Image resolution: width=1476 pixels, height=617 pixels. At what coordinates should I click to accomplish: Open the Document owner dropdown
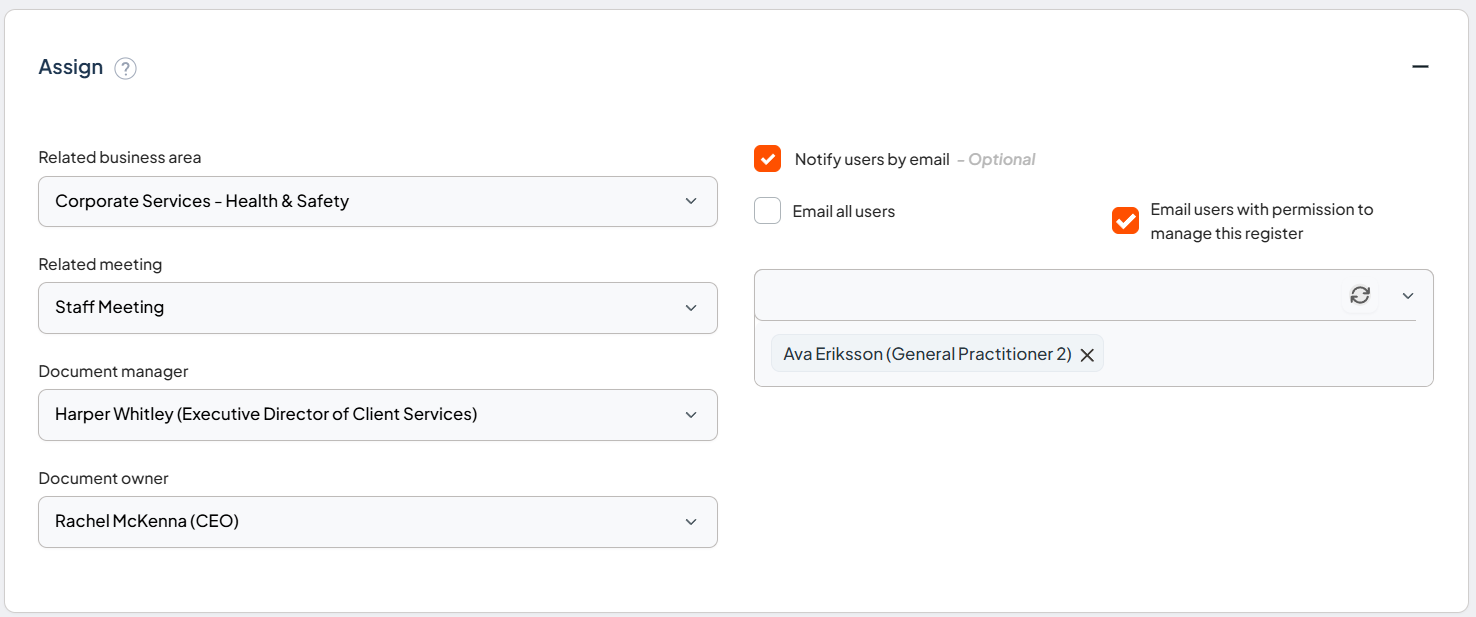[378, 522]
